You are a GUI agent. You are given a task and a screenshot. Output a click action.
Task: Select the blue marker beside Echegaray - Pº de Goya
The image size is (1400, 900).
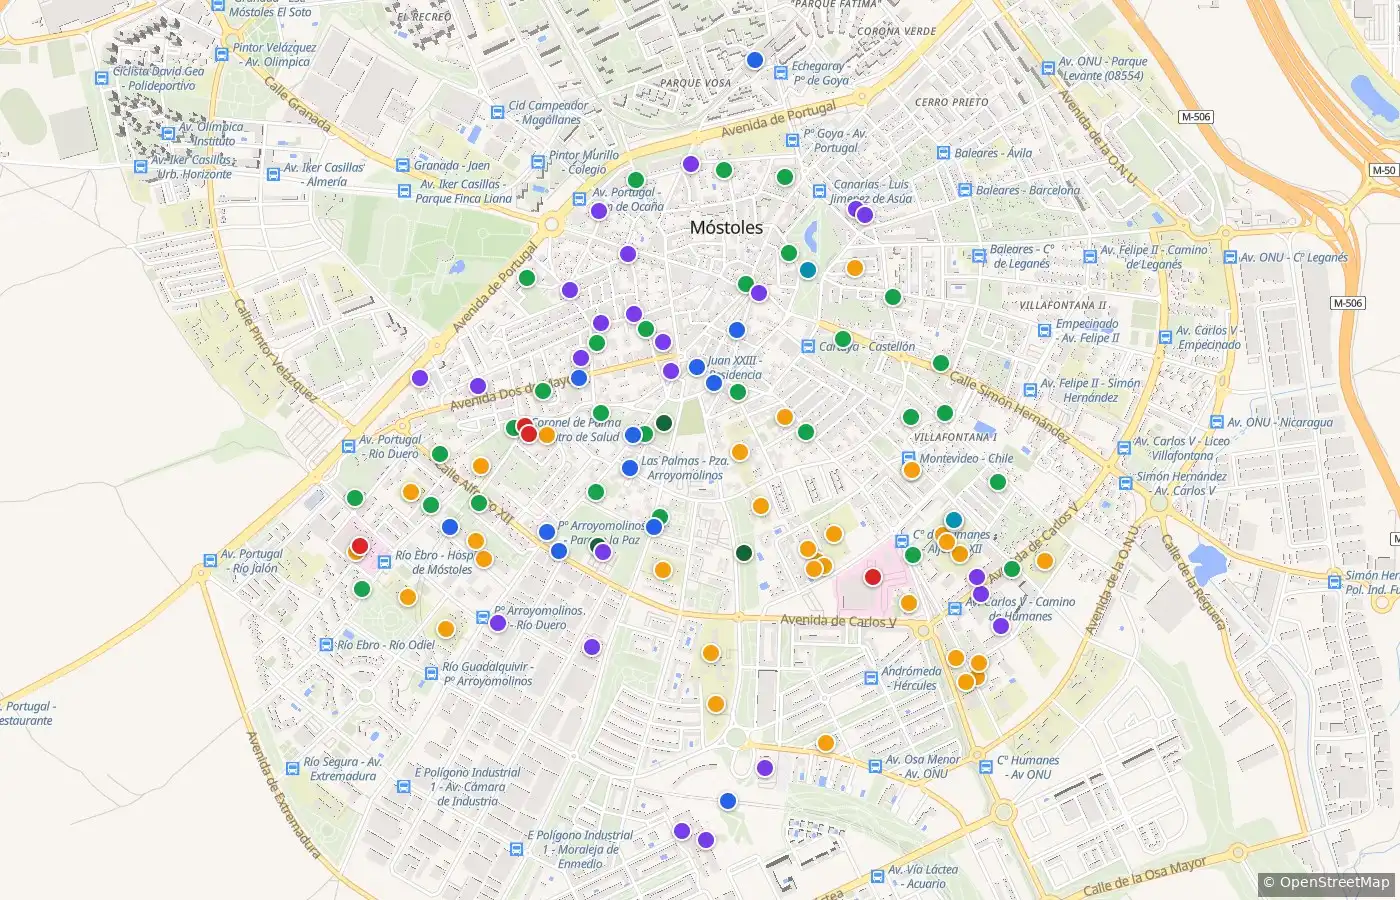[x=755, y=60]
